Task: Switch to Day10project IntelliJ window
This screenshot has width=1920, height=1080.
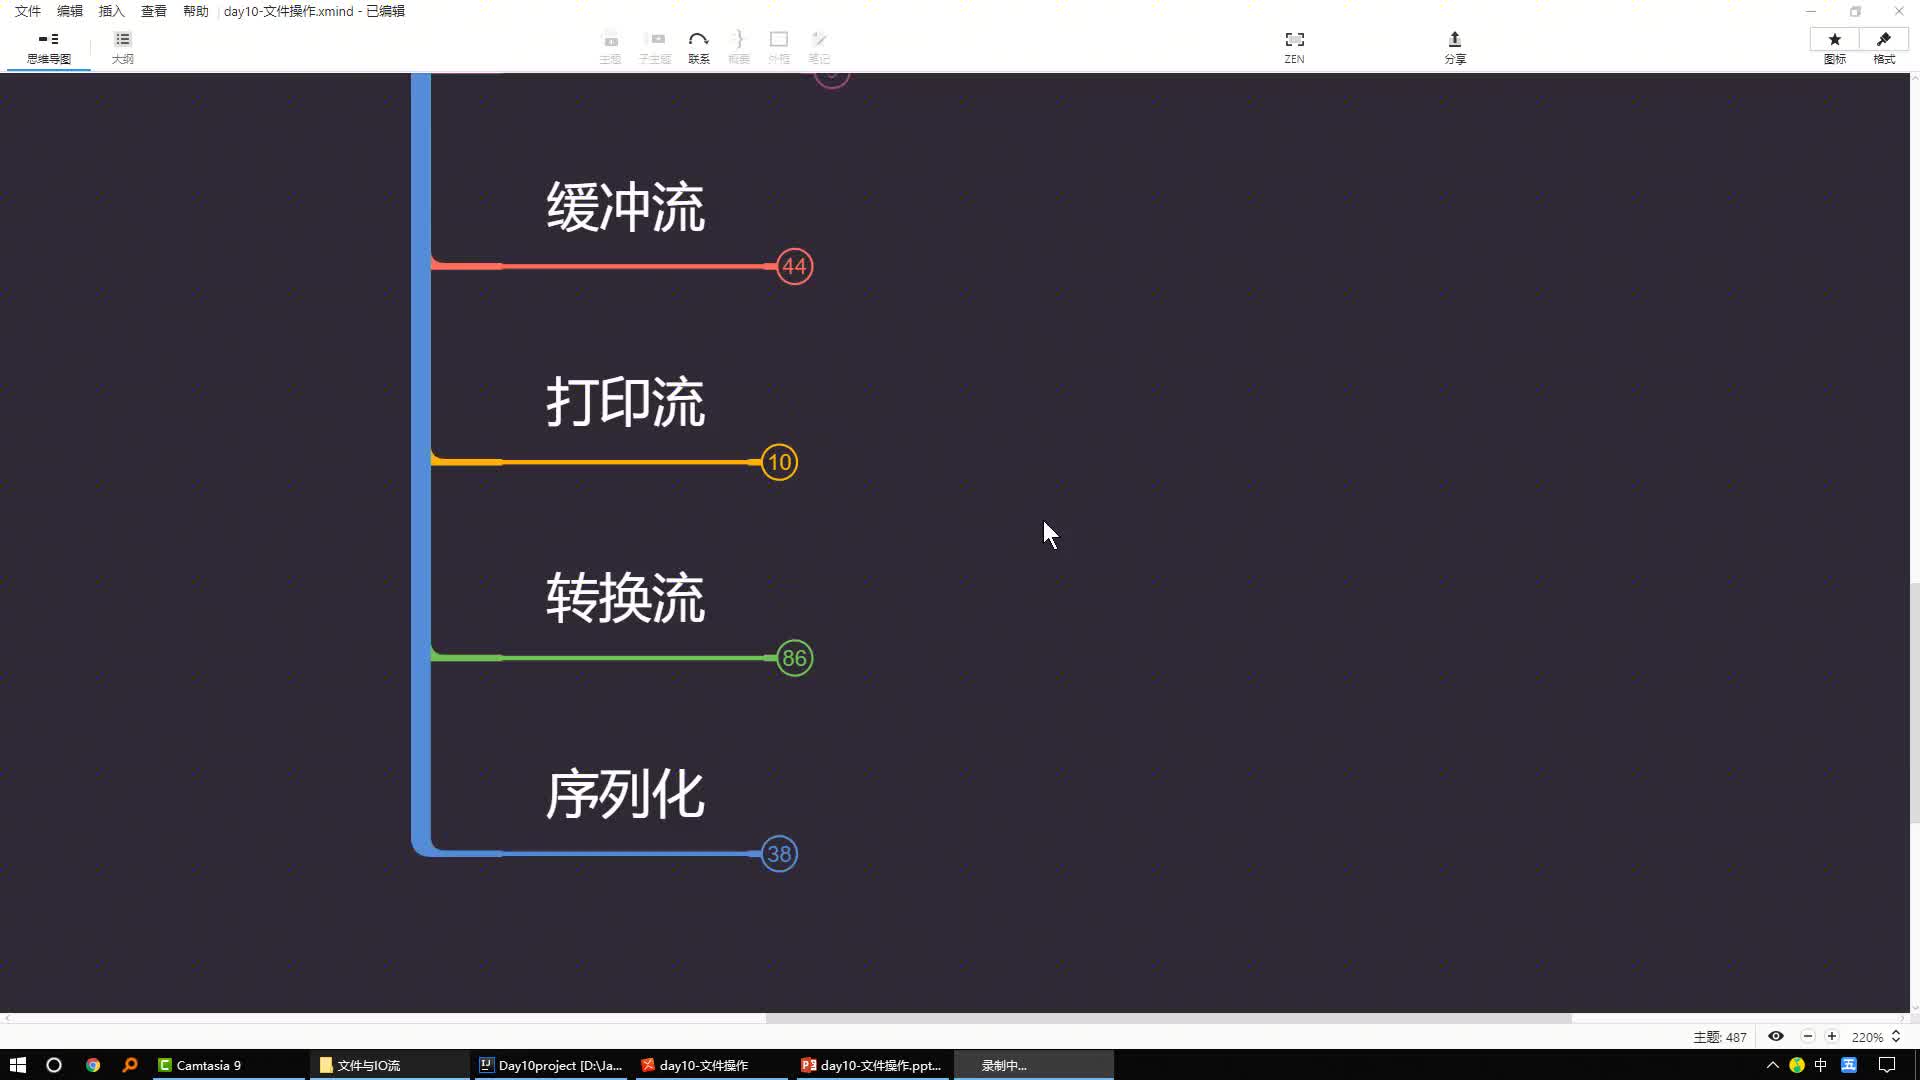Action: coord(551,1065)
